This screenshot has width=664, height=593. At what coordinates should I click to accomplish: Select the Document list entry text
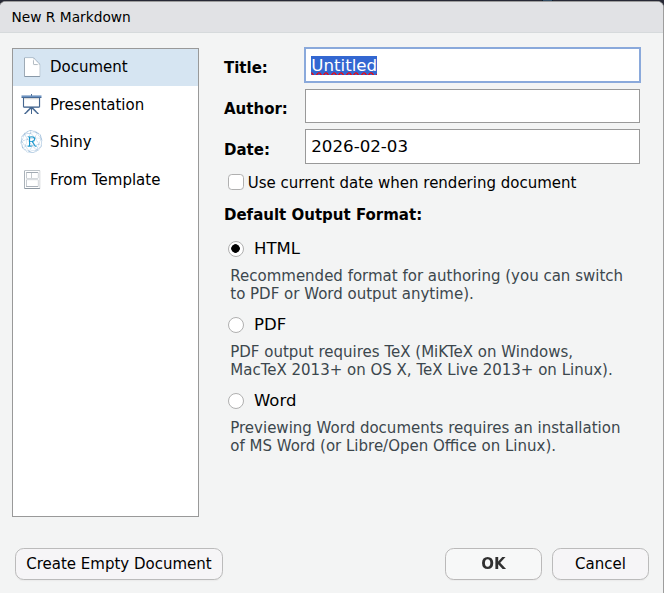point(89,67)
